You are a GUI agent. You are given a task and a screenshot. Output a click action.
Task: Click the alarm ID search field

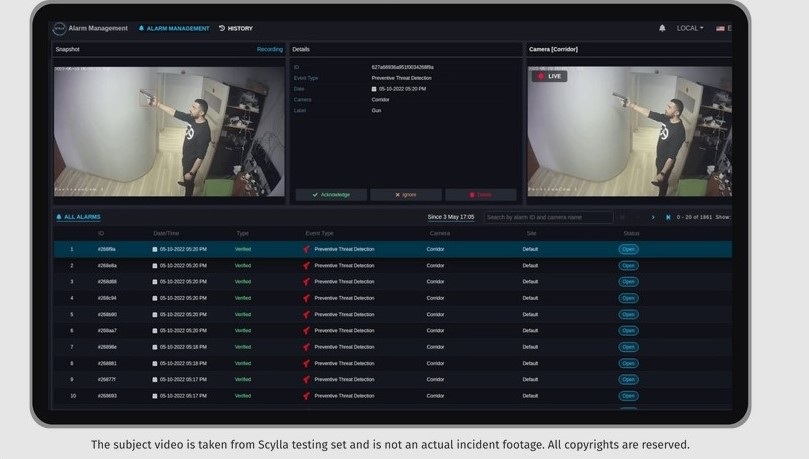547,217
